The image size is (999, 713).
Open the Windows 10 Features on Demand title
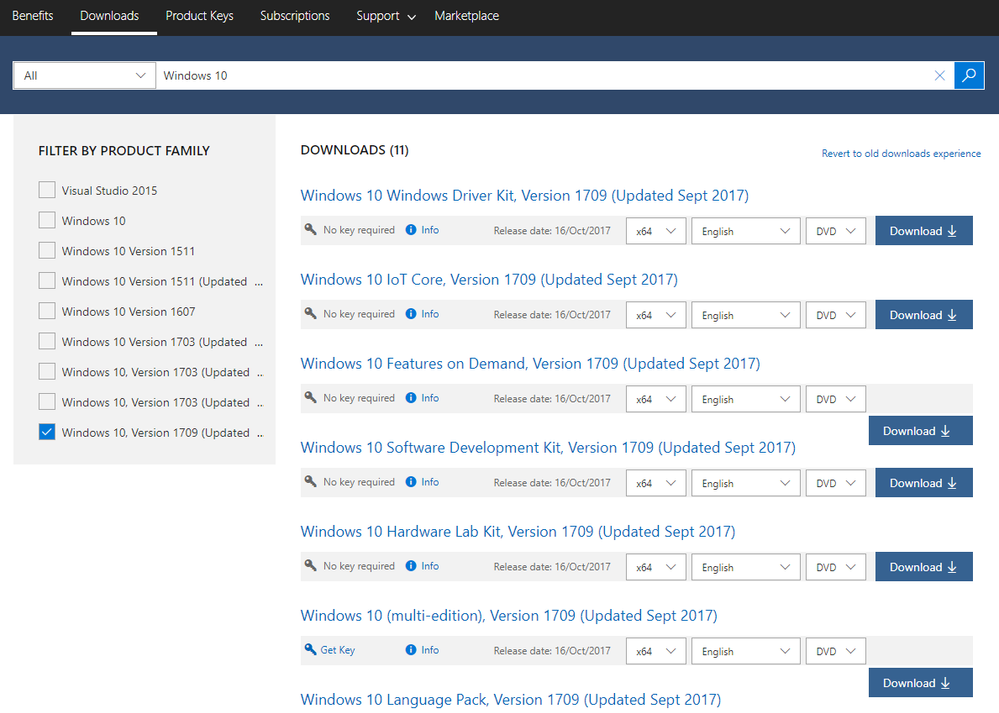click(x=530, y=364)
